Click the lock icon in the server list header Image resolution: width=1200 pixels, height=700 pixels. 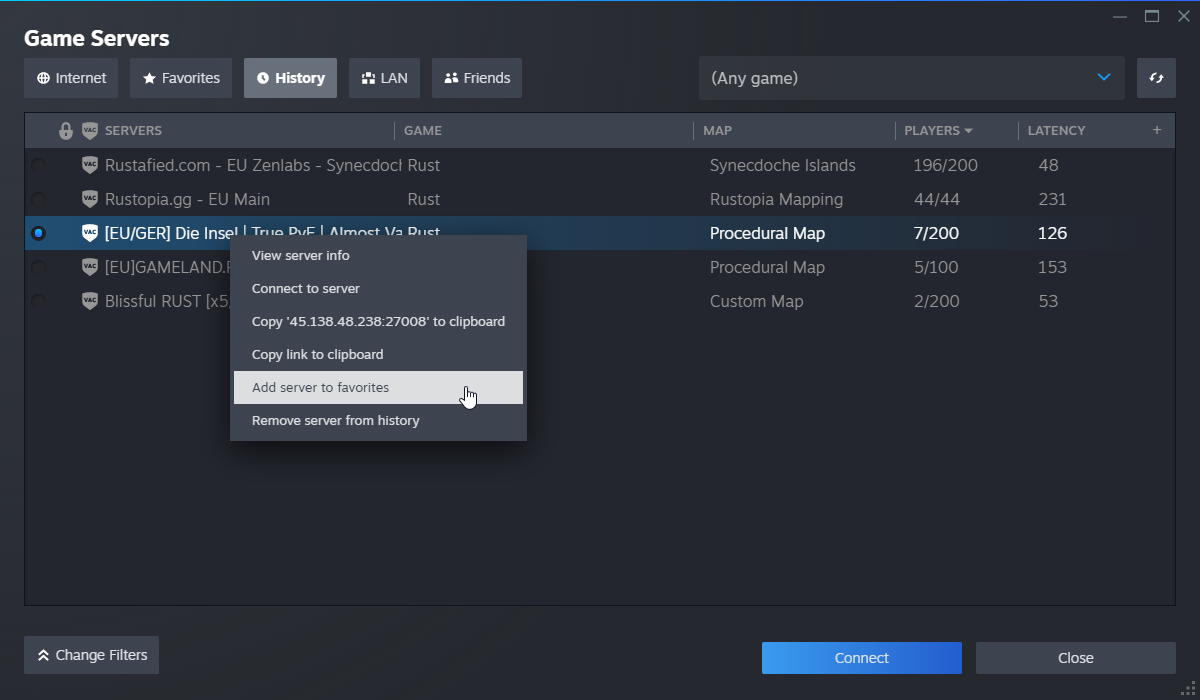tap(65, 130)
